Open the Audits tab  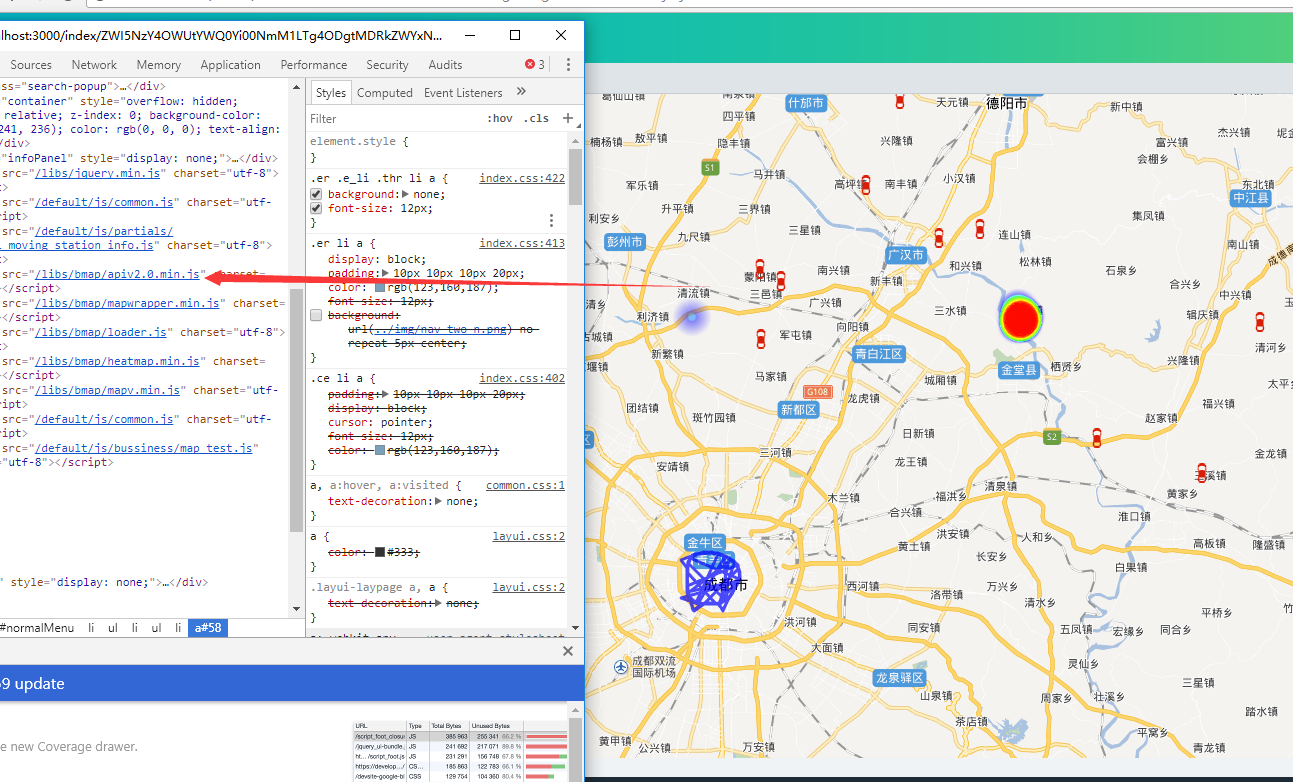[x=445, y=65]
